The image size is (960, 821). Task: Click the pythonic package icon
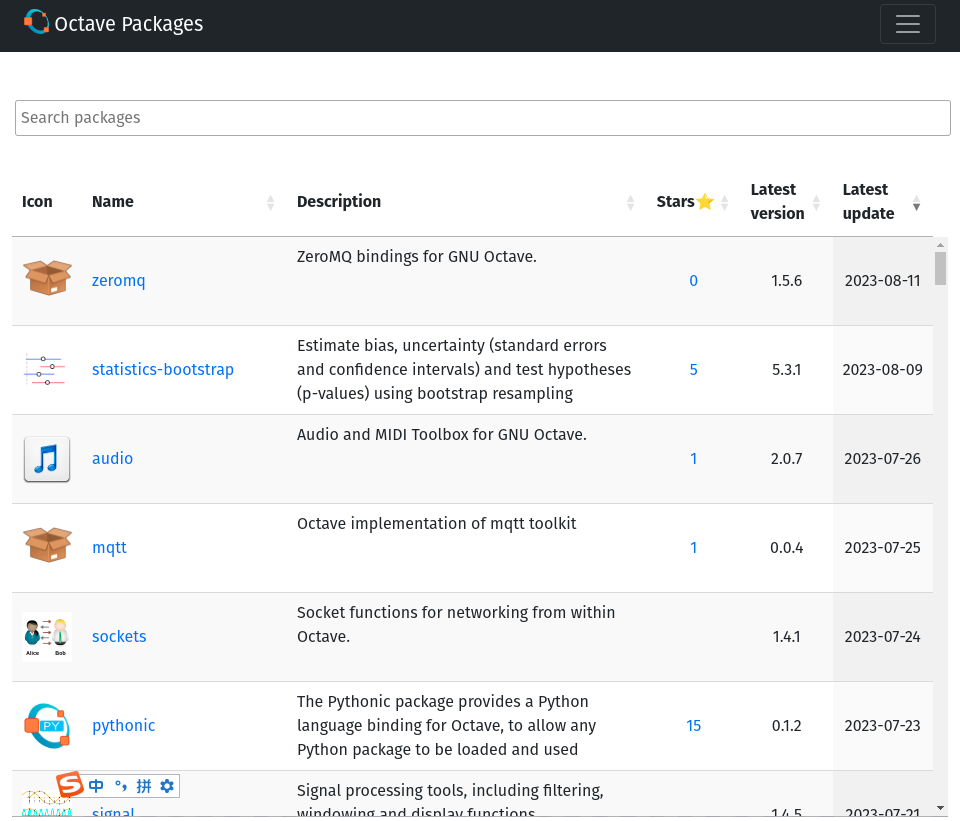(47, 725)
